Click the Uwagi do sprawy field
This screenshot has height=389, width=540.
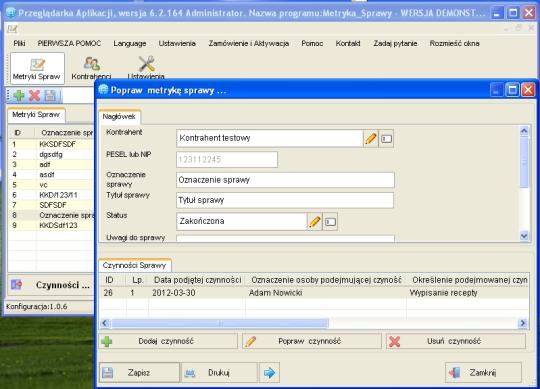click(x=285, y=238)
